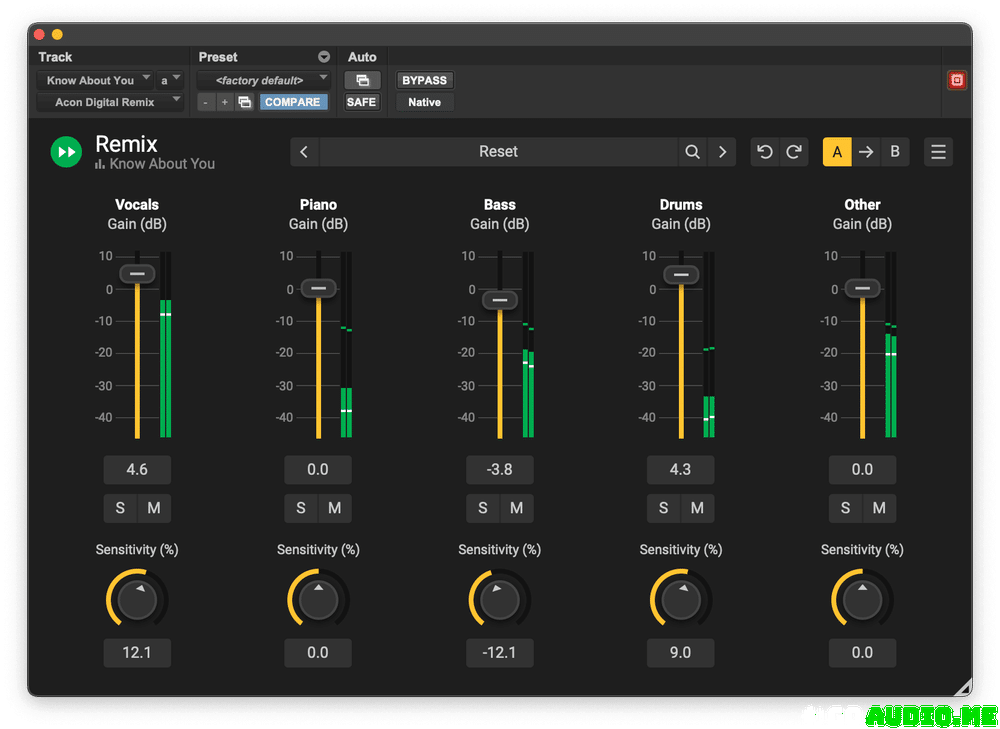Screen dimensions: 1000x729
Task: Click the Piano sensitivity knob
Action: [318, 600]
